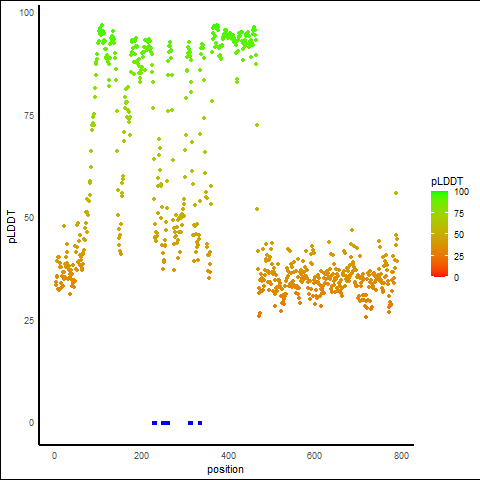Click the pLDDT legend title

pyautogui.click(x=447, y=182)
